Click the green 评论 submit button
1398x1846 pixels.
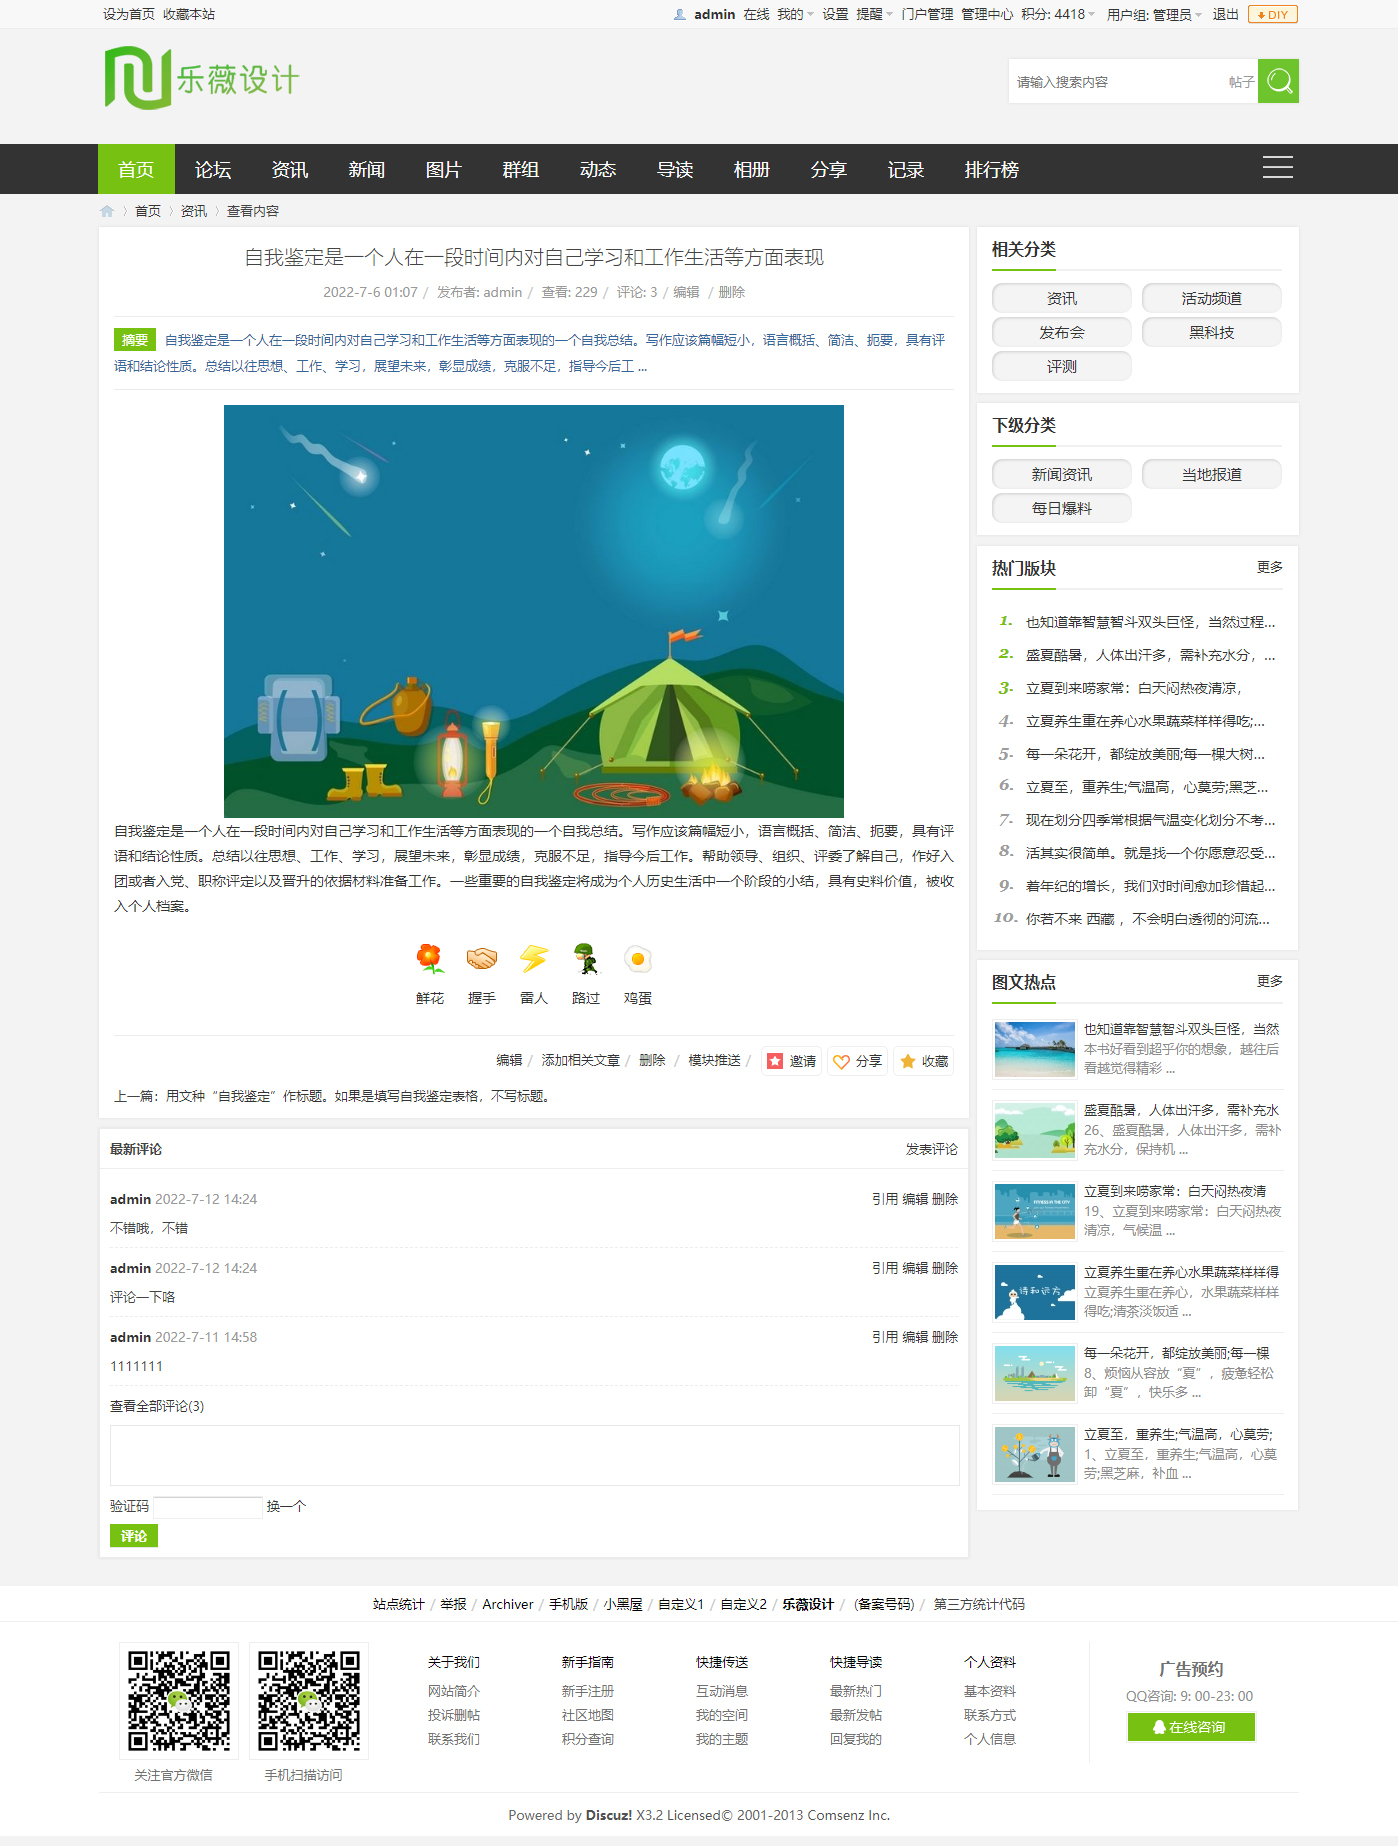click(x=134, y=1536)
